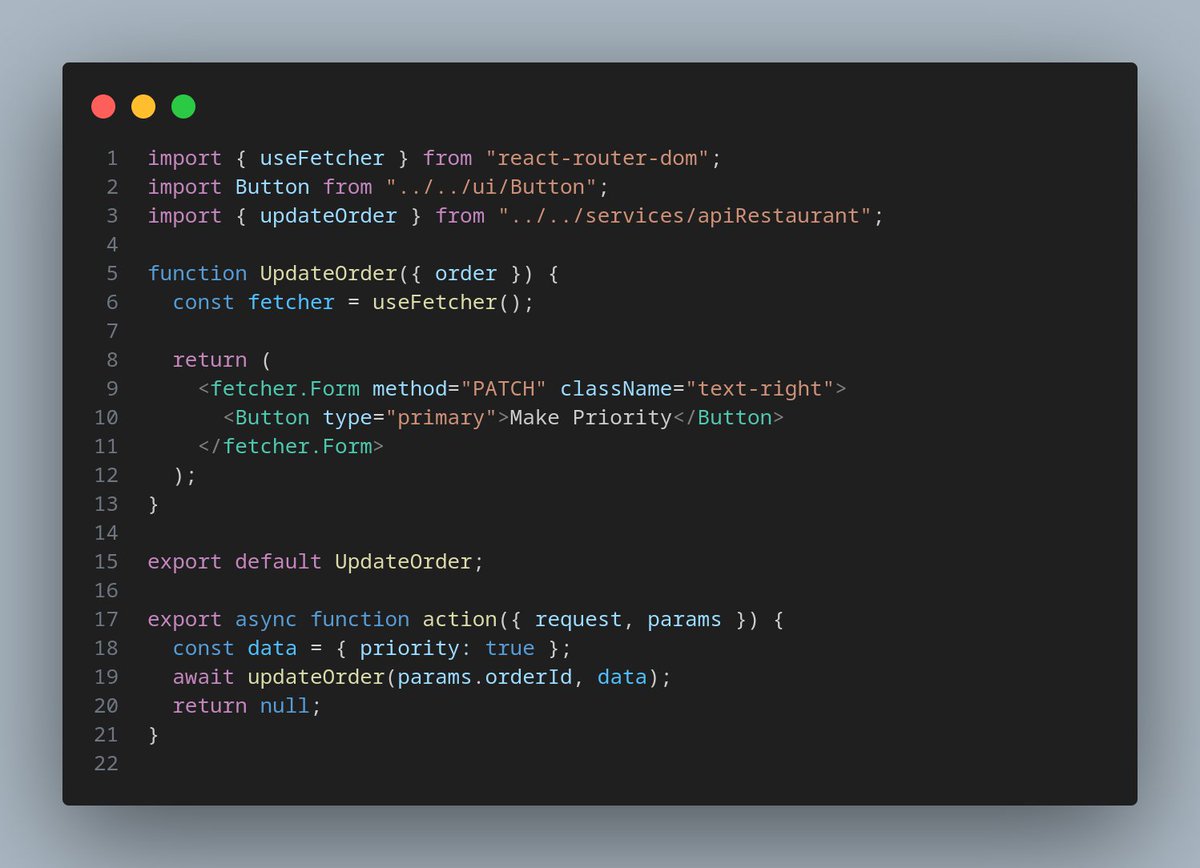The width and height of the screenshot is (1200, 868).
Task: Click line number 9 in gutter
Action: [x=112, y=388]
